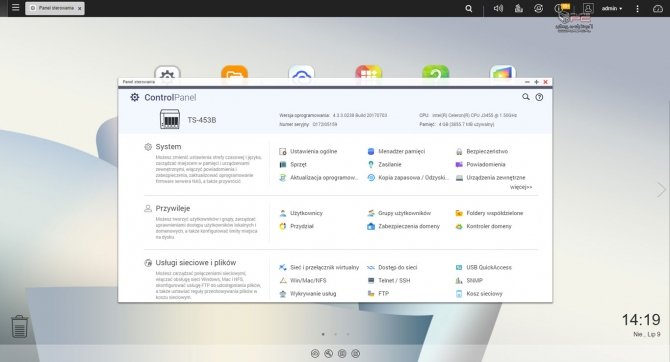670x362 pixels.
Task: Open Wykrywanie usług
Action: tap(308, 294)
